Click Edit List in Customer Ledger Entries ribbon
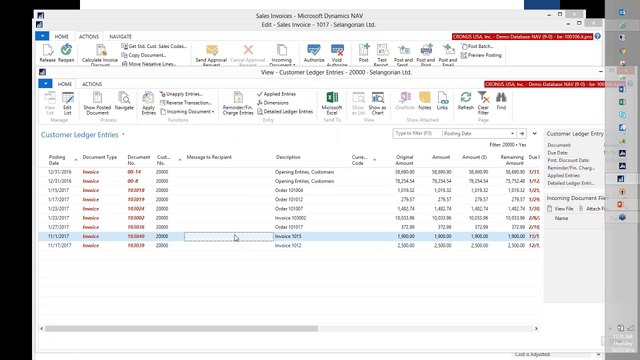 [67, 103]
